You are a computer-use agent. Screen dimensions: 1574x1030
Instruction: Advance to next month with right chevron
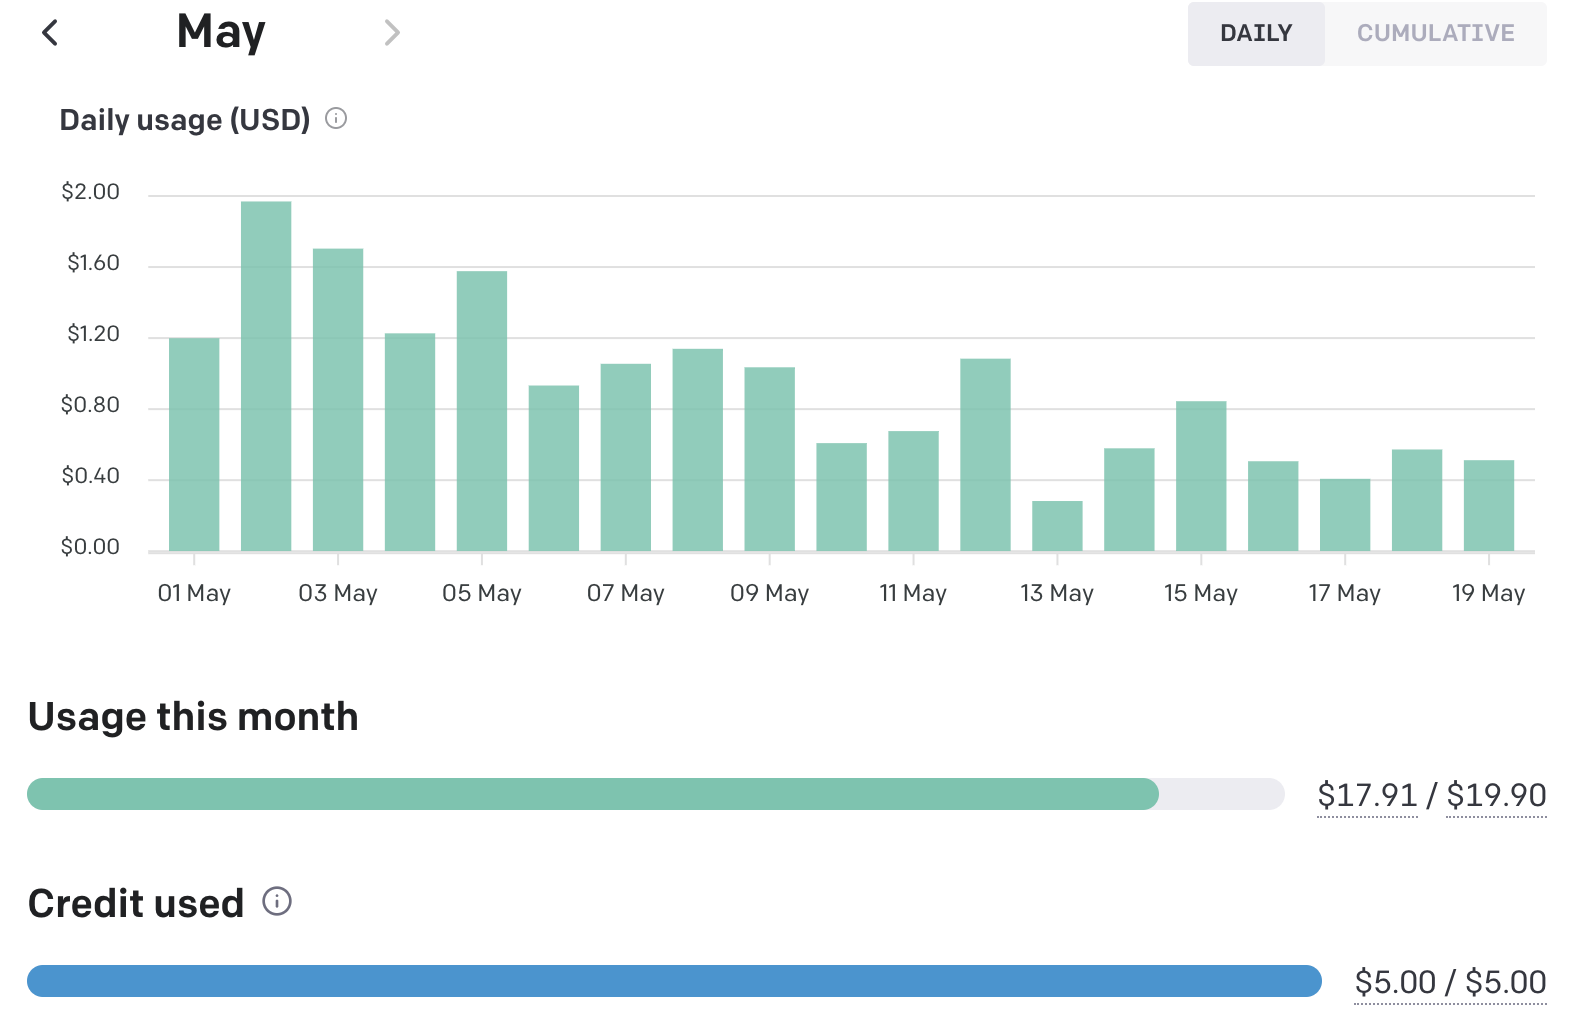tap(392, 33)
